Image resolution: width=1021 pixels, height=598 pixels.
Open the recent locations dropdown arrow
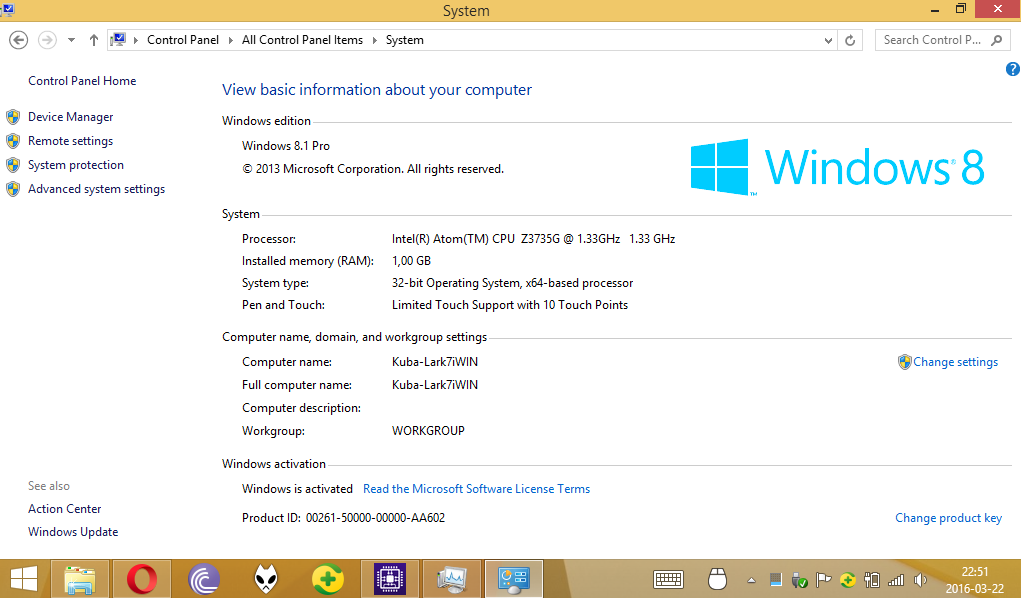(x=71, y=40)
